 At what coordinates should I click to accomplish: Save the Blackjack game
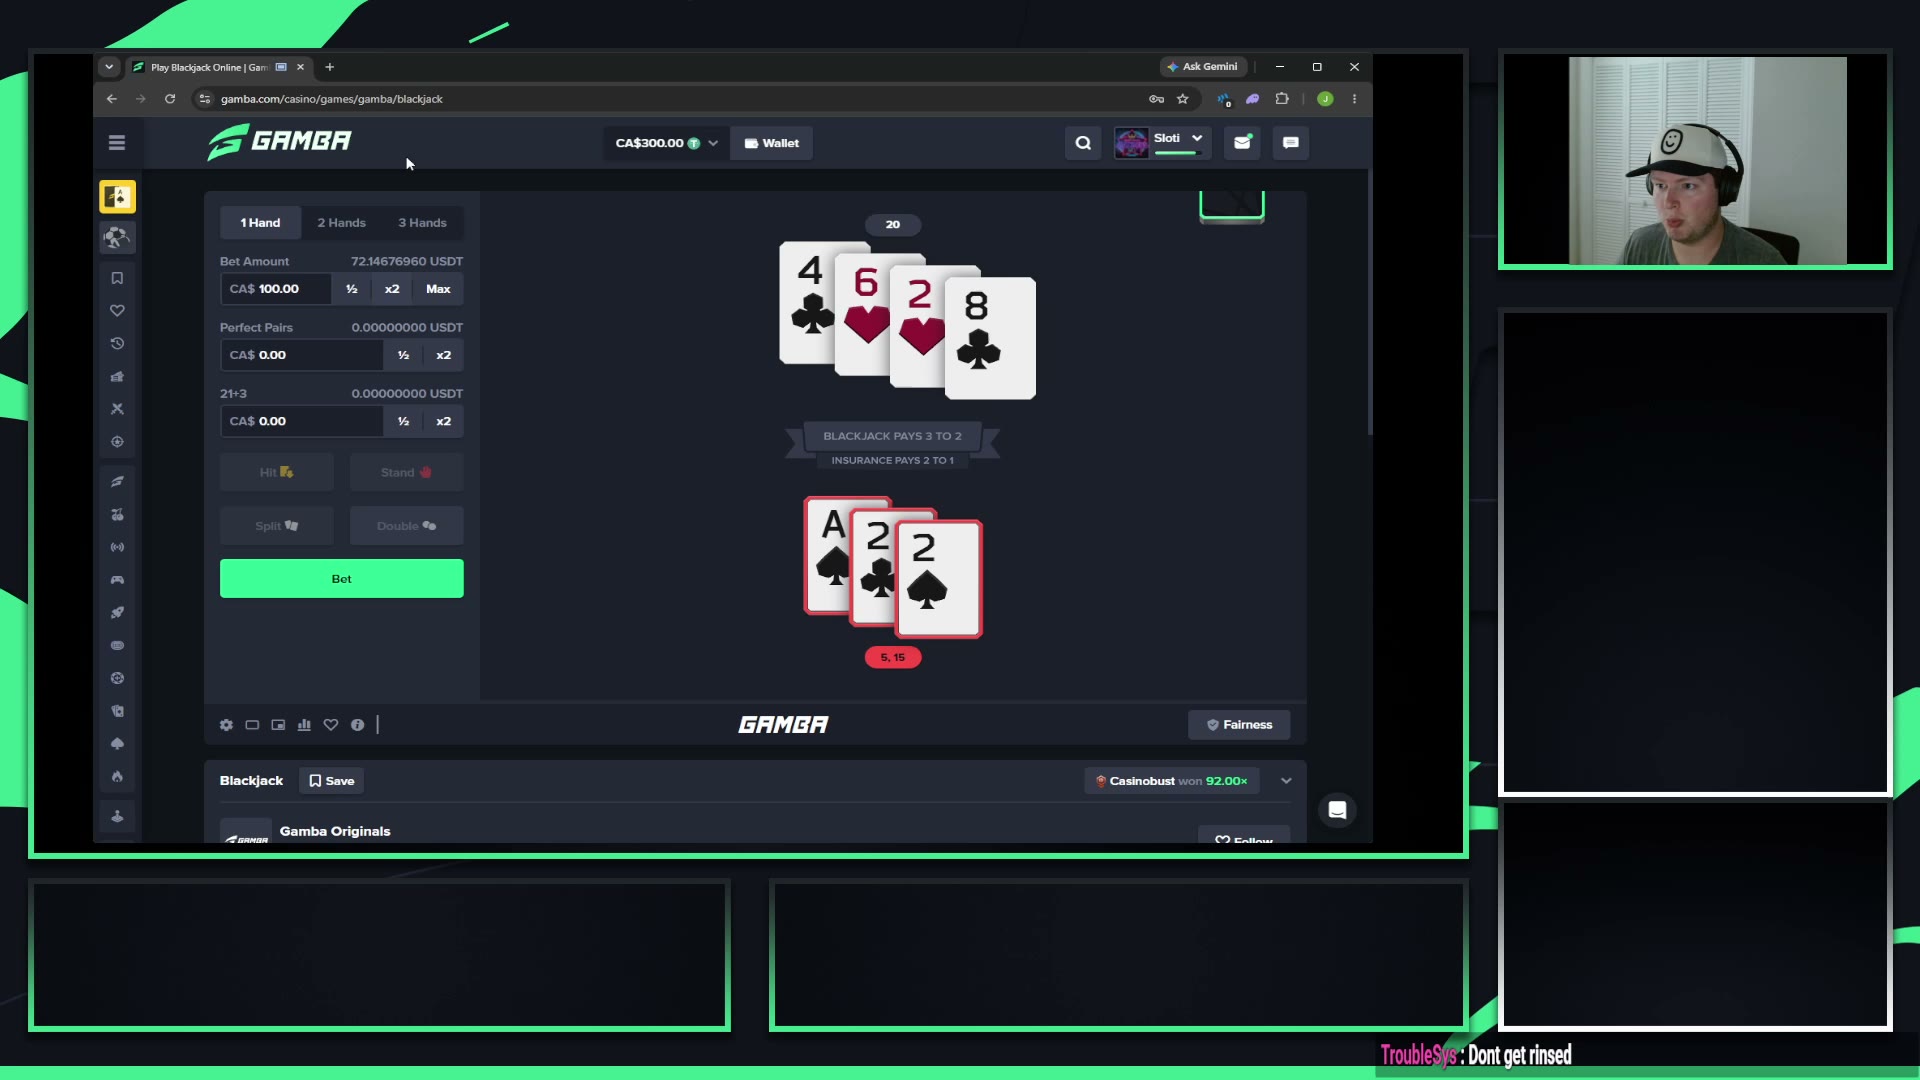(x=331, y=781)
